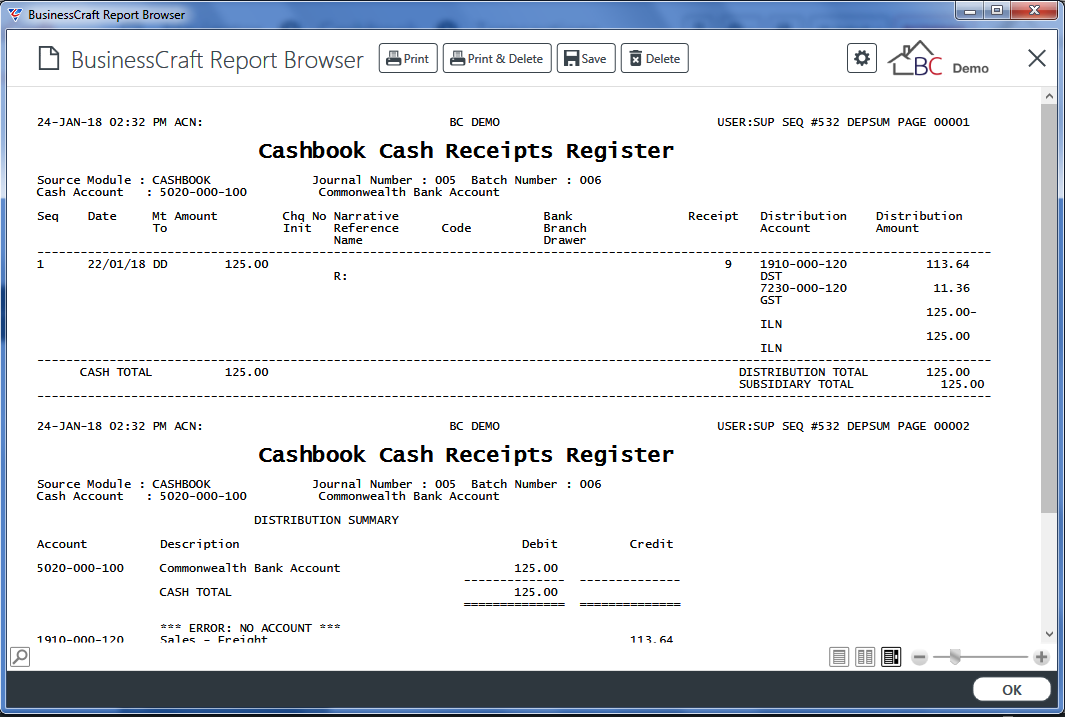Click the Print & Delete button
Image resolution: width=1065 pixels, height=717 pixels.
pos(497,58)
